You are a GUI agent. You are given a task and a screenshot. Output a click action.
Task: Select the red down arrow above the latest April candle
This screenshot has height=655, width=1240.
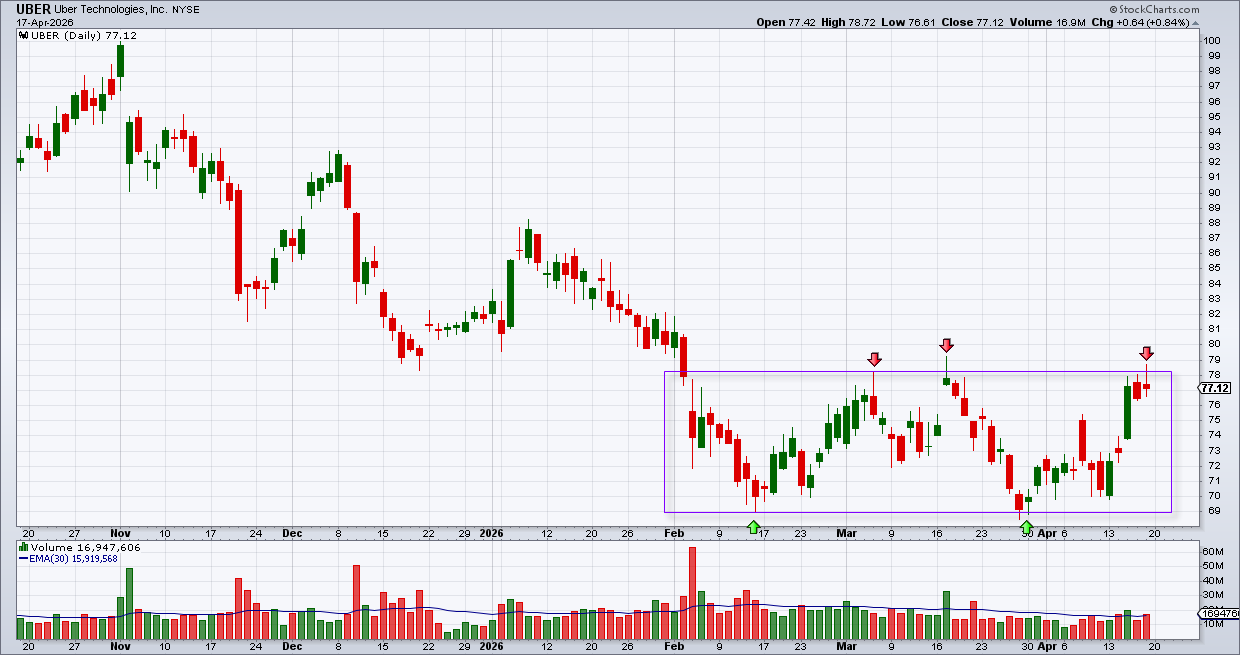click(1147, 353)
